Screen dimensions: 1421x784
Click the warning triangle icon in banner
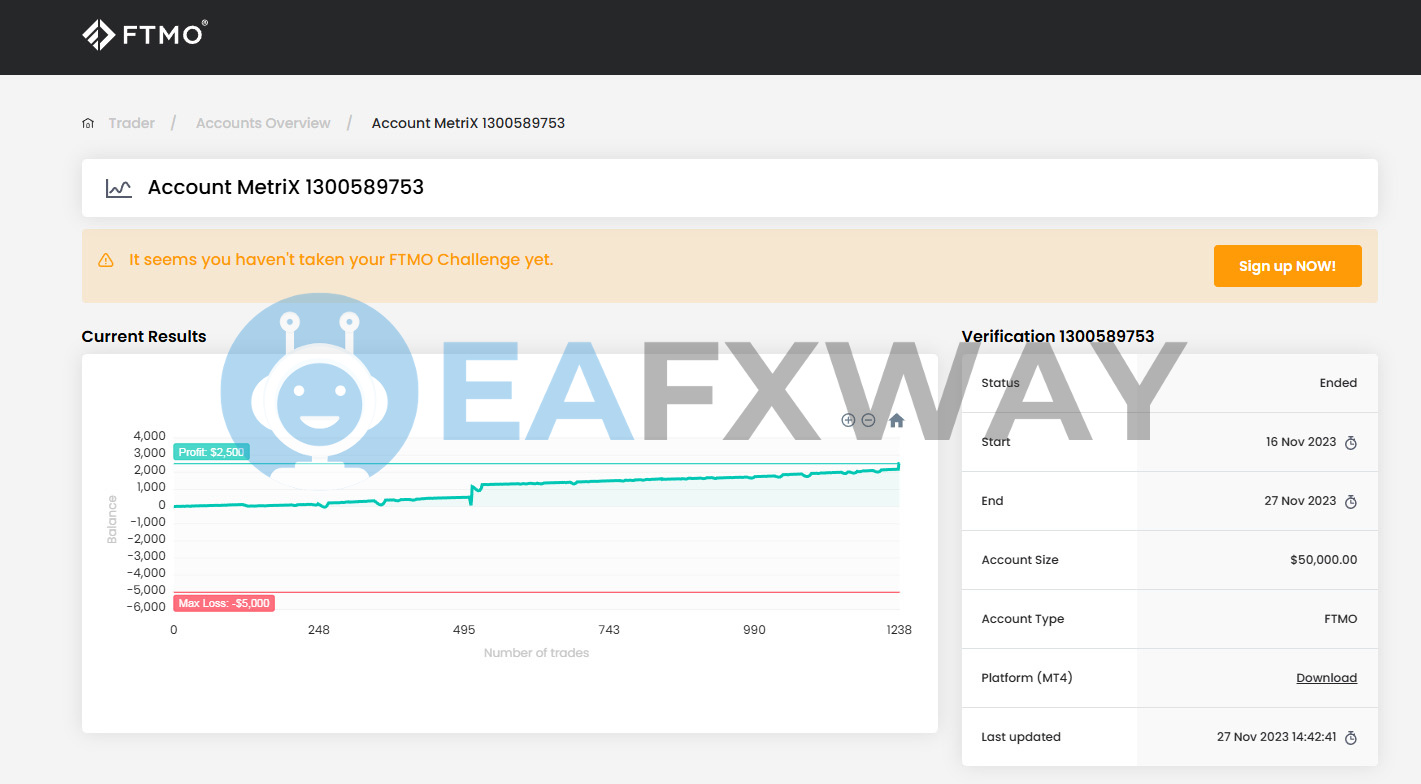pos(106,260)
